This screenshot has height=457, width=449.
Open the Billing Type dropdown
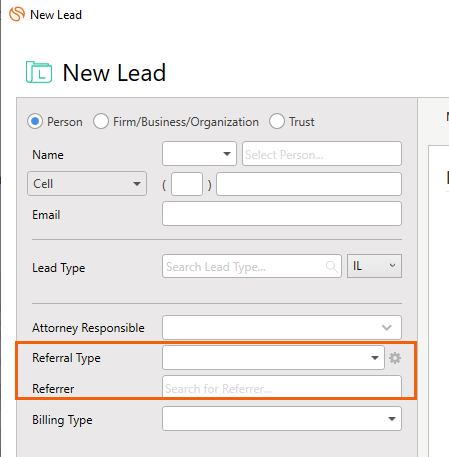pyautogui.click(x=282, y=419)
